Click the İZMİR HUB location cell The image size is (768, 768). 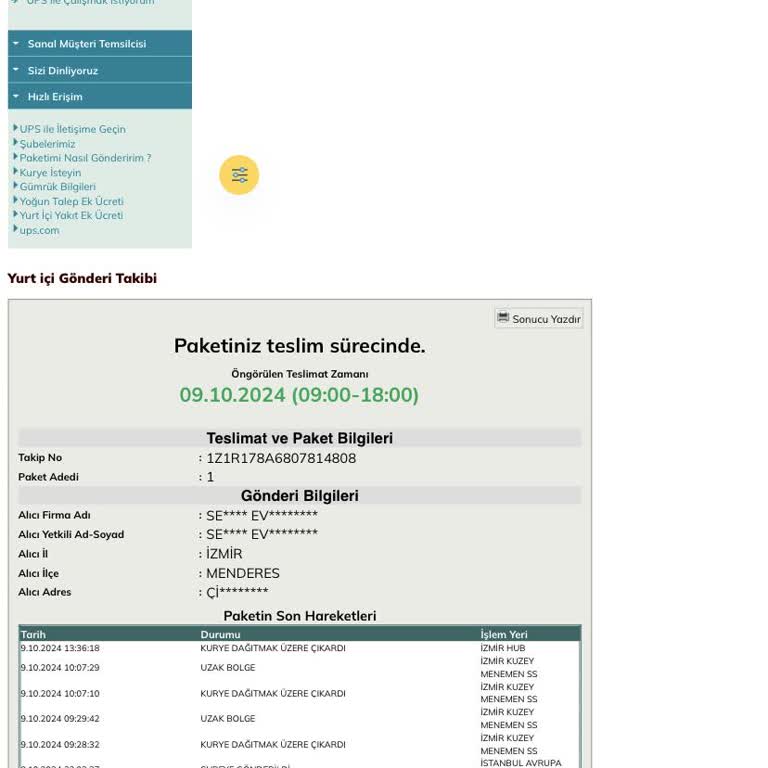(503, 648)
